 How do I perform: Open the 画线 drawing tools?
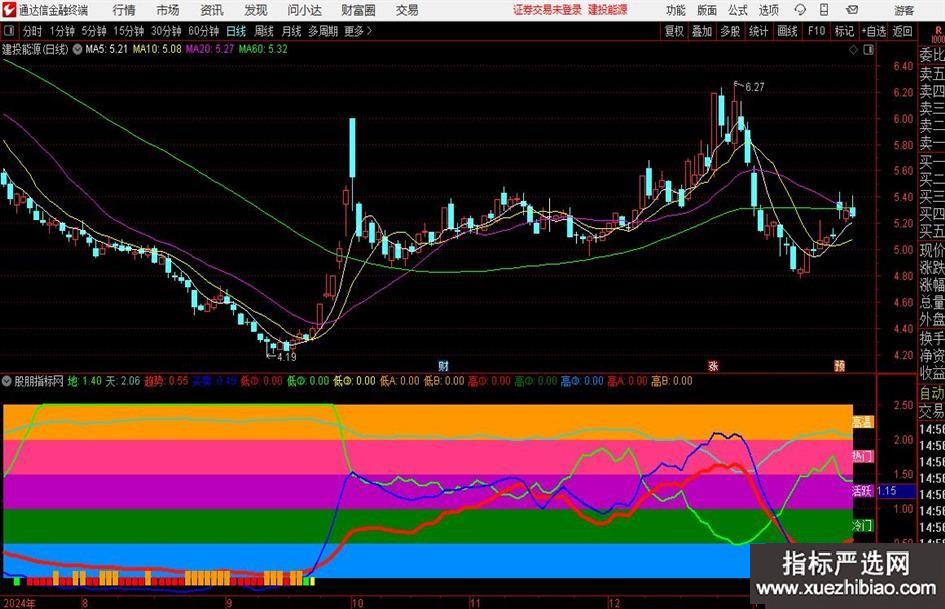pos(787,31)
